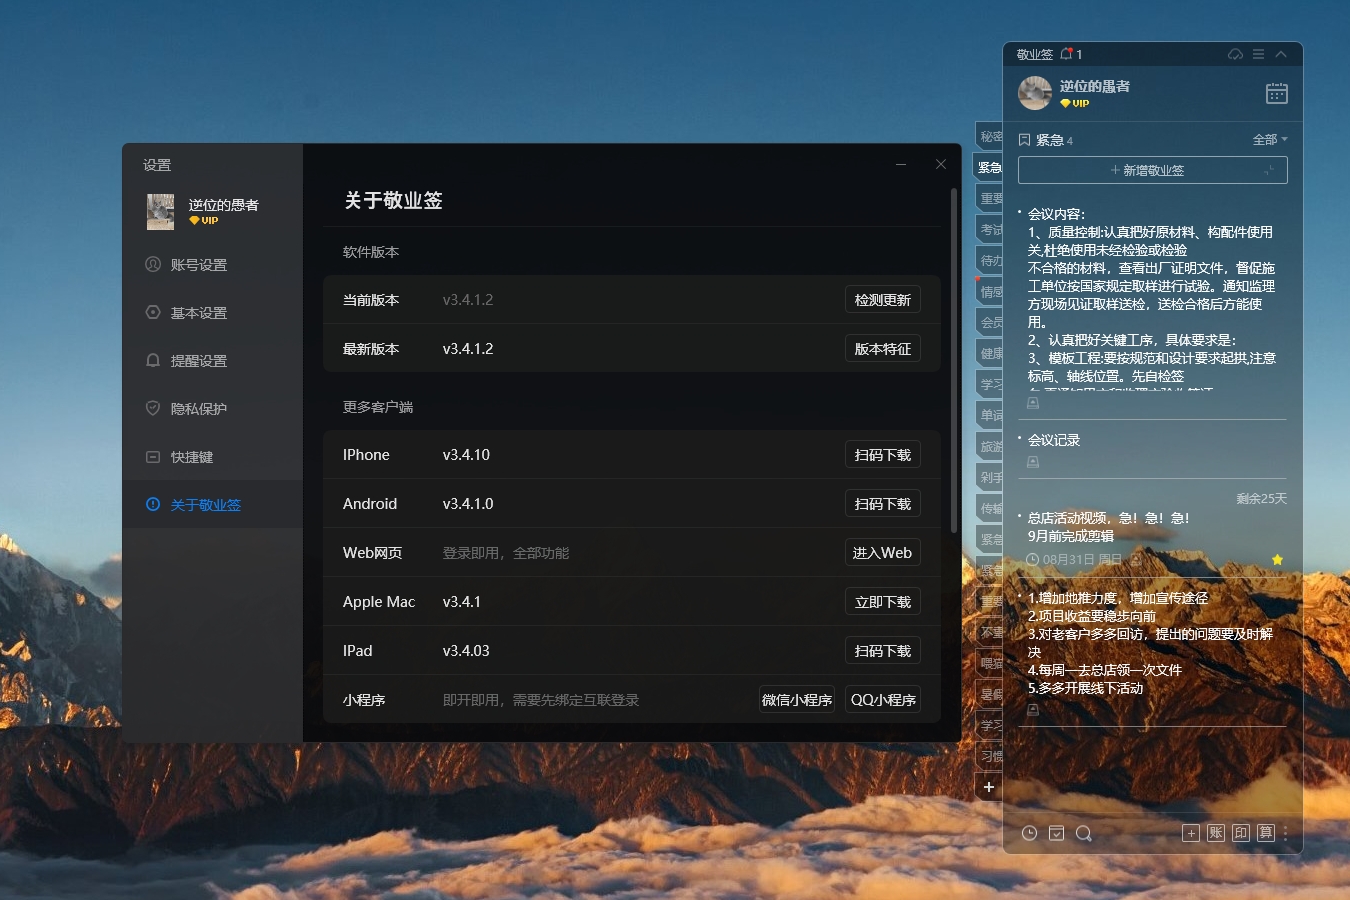Click the user avatar in the note panel
This screenshot has height=900, width=1350.
coord(1035,93)
